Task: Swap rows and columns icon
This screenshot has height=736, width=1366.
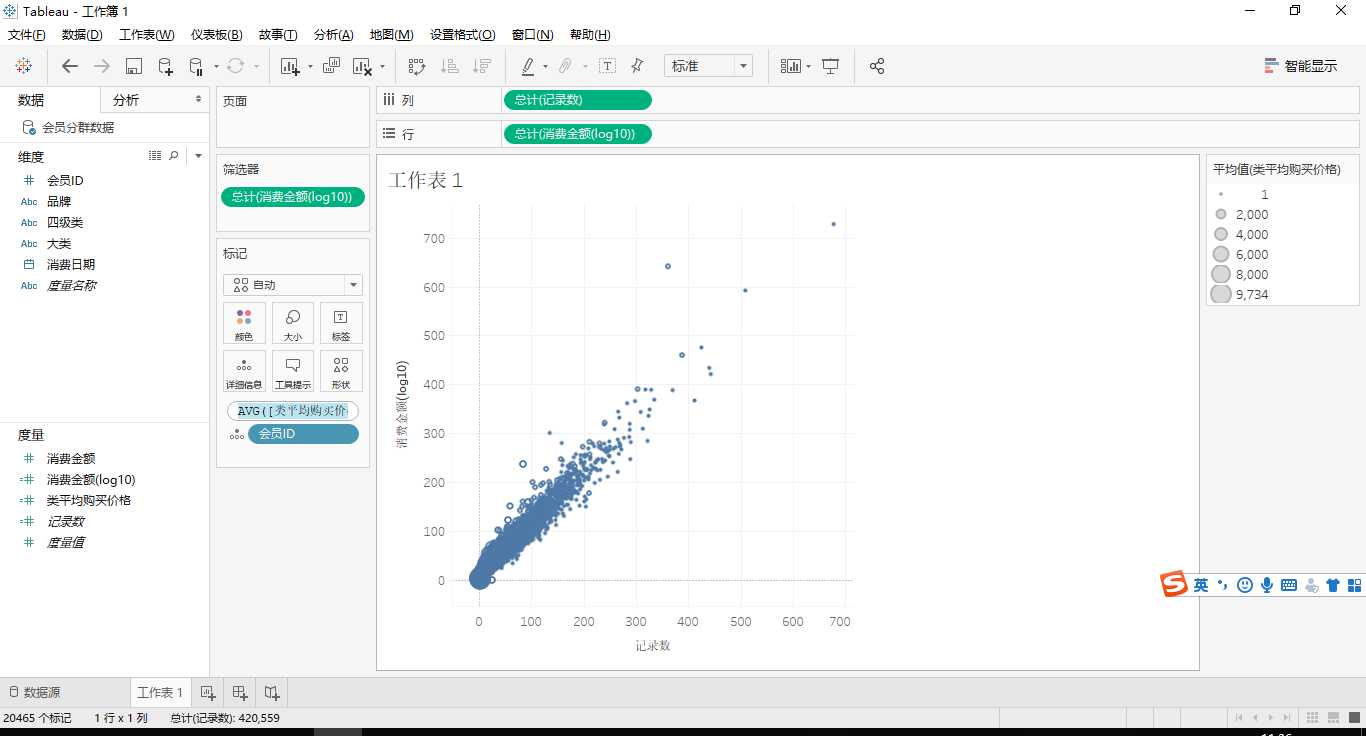Action: [417, 66]
